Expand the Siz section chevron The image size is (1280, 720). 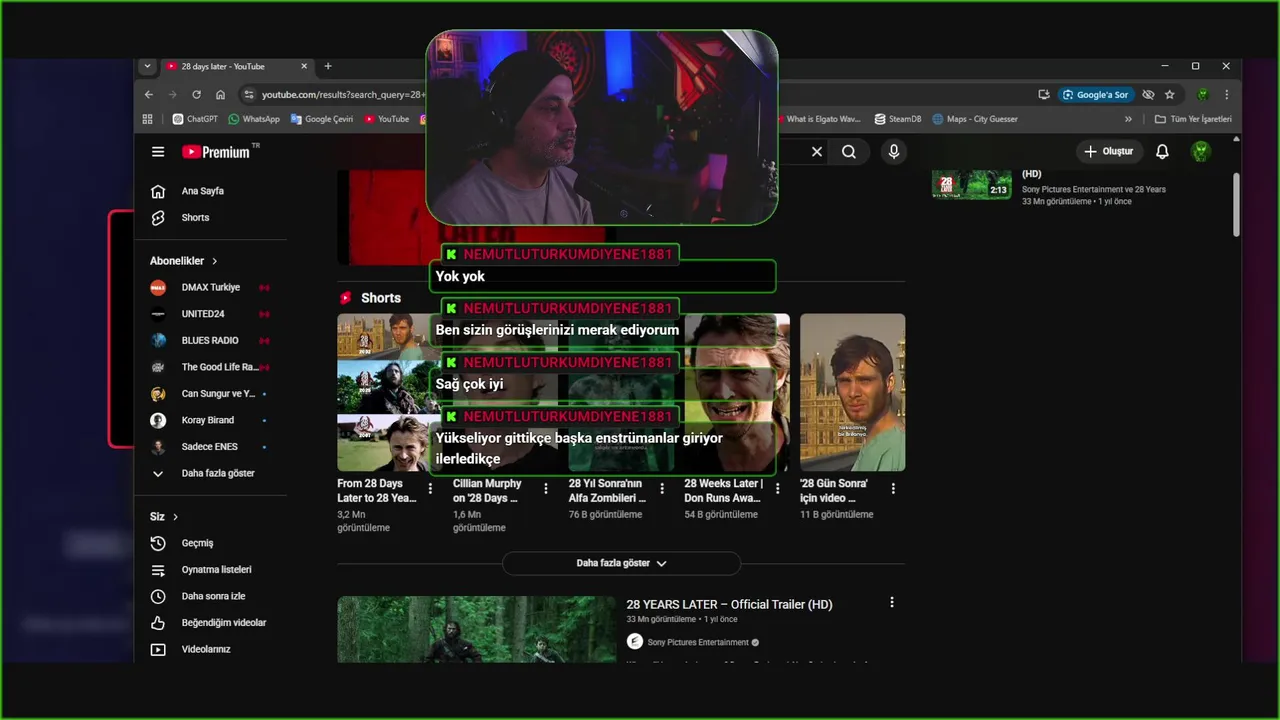click(175, 517)
